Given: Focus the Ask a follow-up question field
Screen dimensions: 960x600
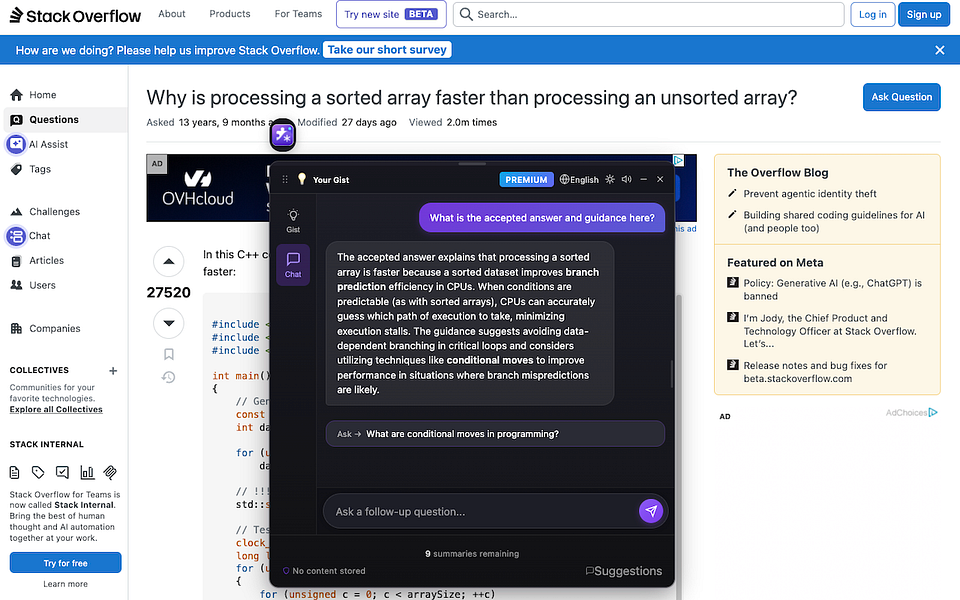Looking at the screenshot, I should (482, 511).
